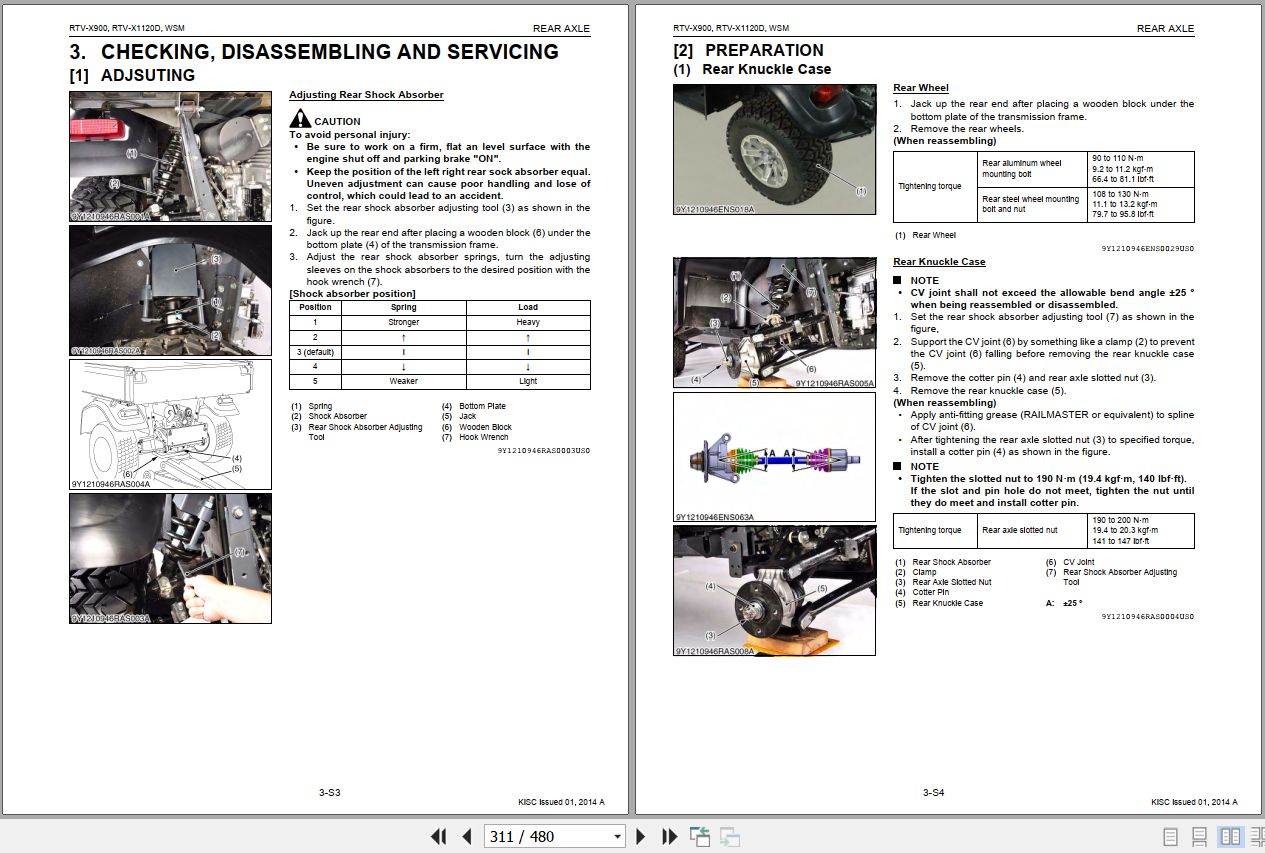
Task: Click the 'Position' table header cell
Action: (315, 307)
